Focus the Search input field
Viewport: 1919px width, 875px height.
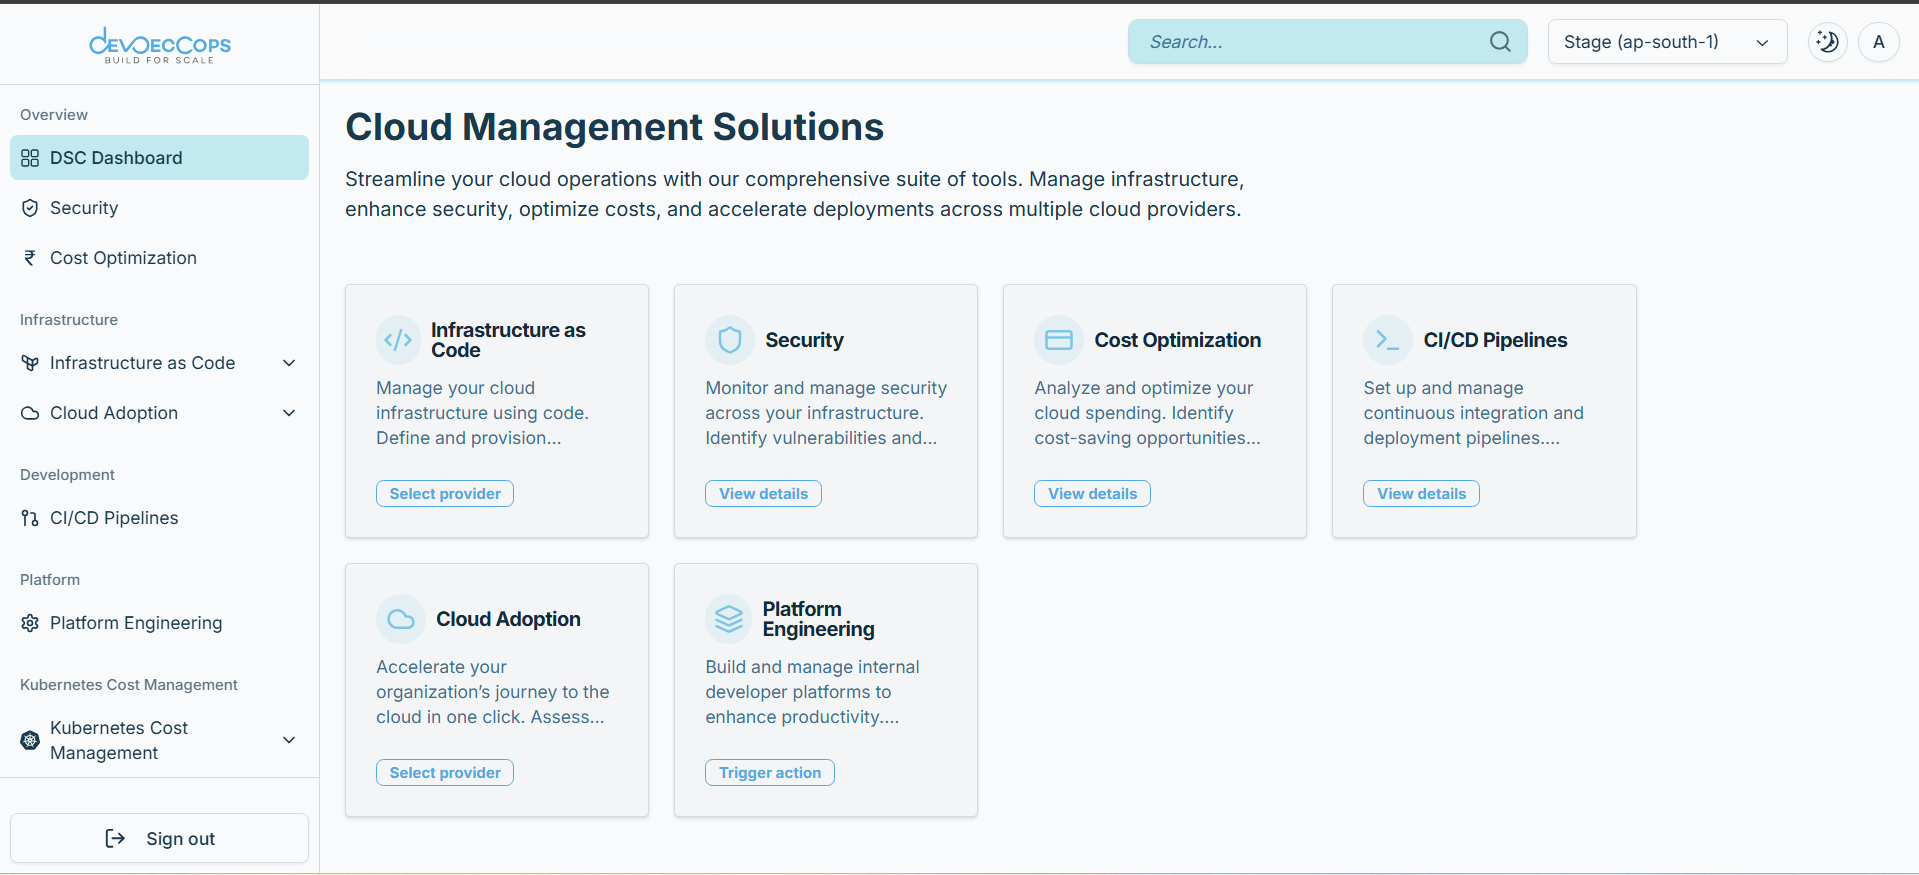pos(1310,42)
